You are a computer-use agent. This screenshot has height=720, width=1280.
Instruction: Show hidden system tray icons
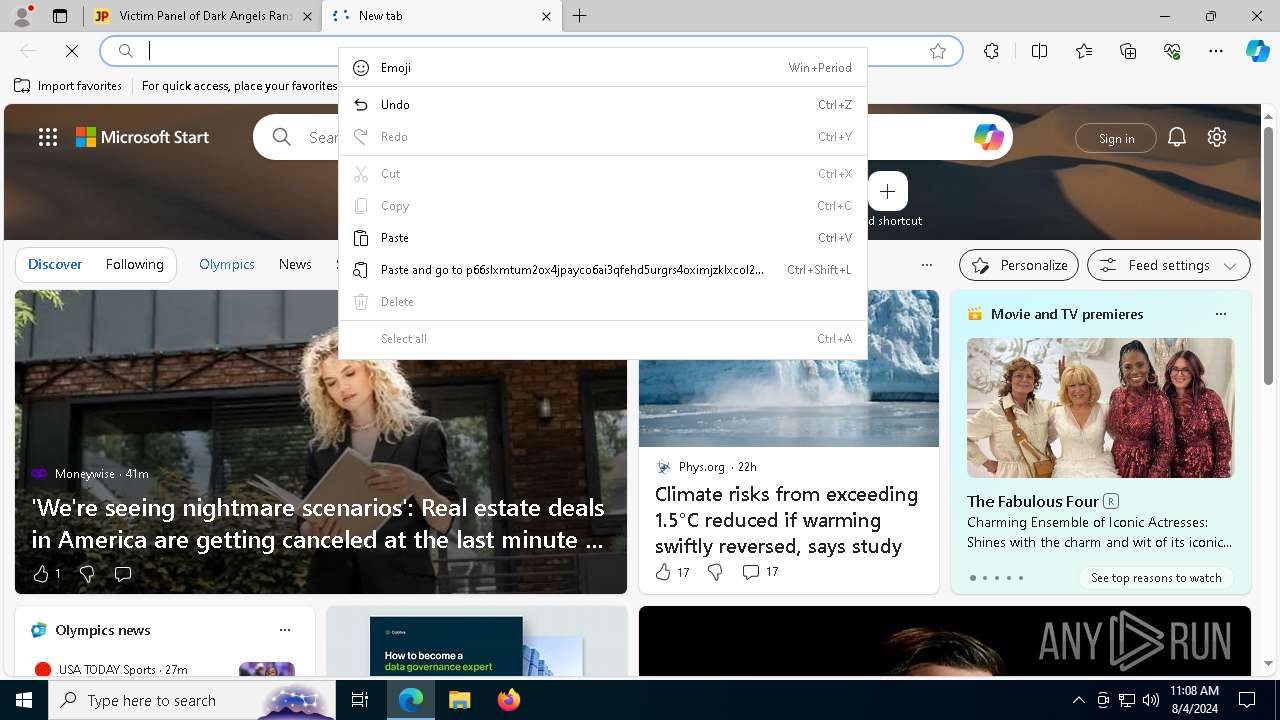coord(1078,700)
